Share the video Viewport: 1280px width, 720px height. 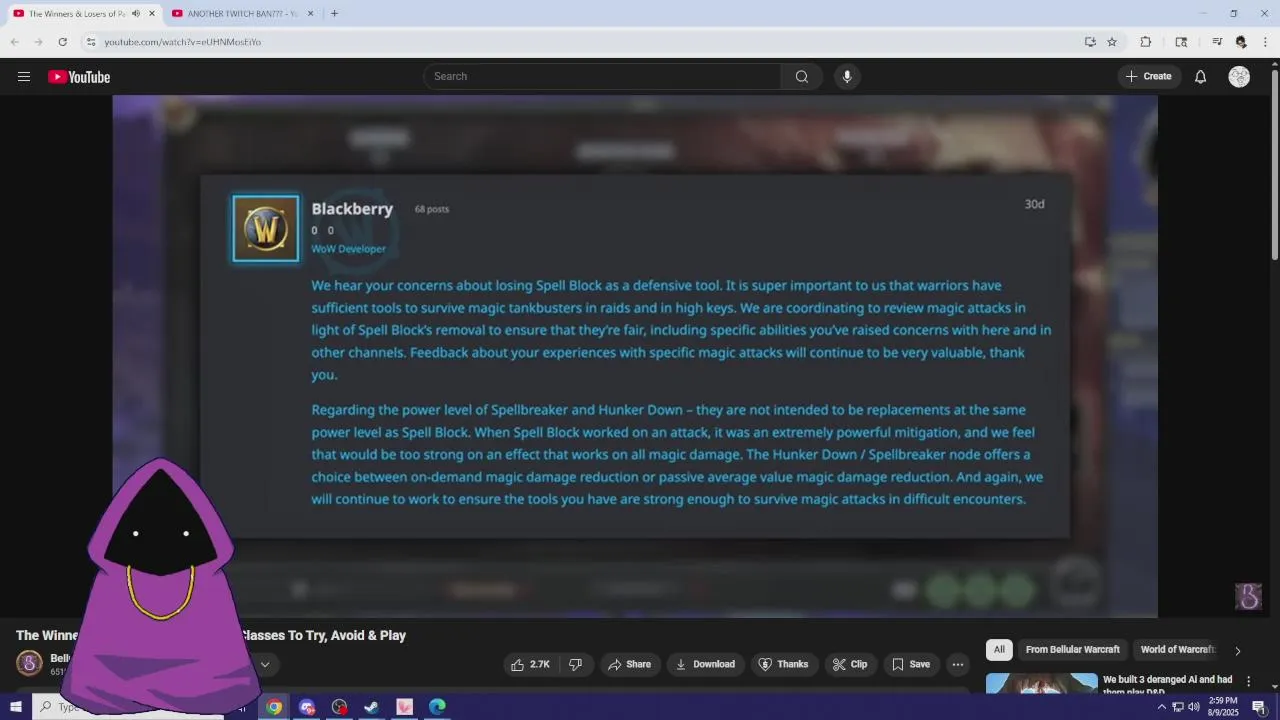629,664
